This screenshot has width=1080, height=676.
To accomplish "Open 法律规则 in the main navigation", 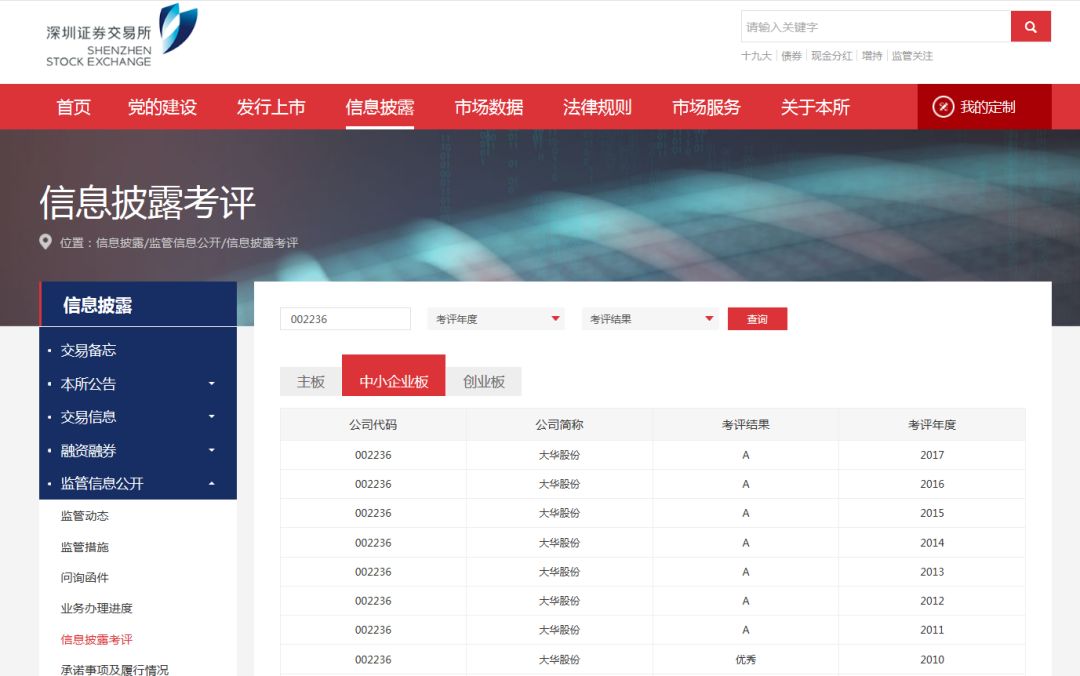I will pyautogui.click(x=597, y=107).
